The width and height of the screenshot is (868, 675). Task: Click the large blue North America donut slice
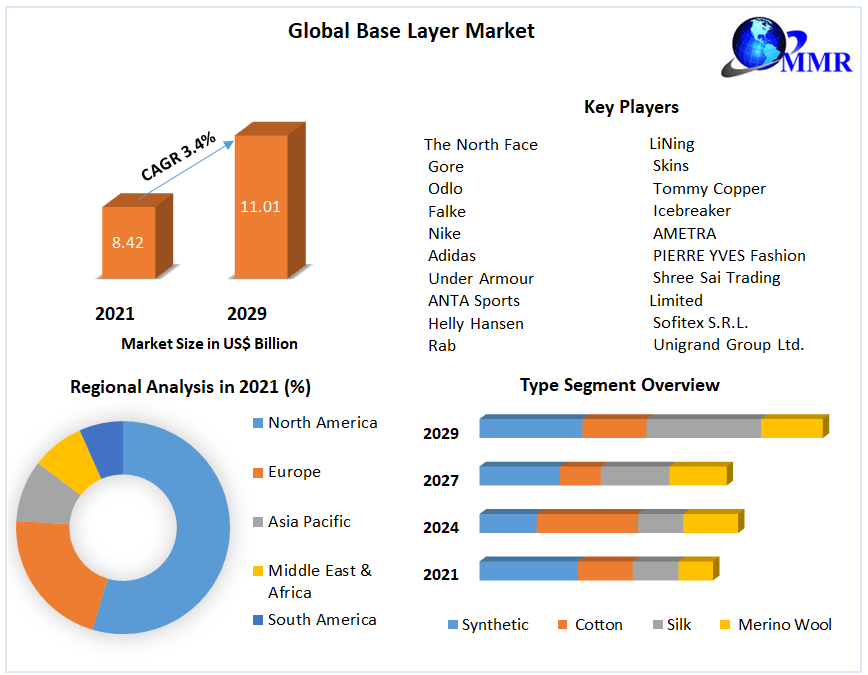(x=199, y=545)
